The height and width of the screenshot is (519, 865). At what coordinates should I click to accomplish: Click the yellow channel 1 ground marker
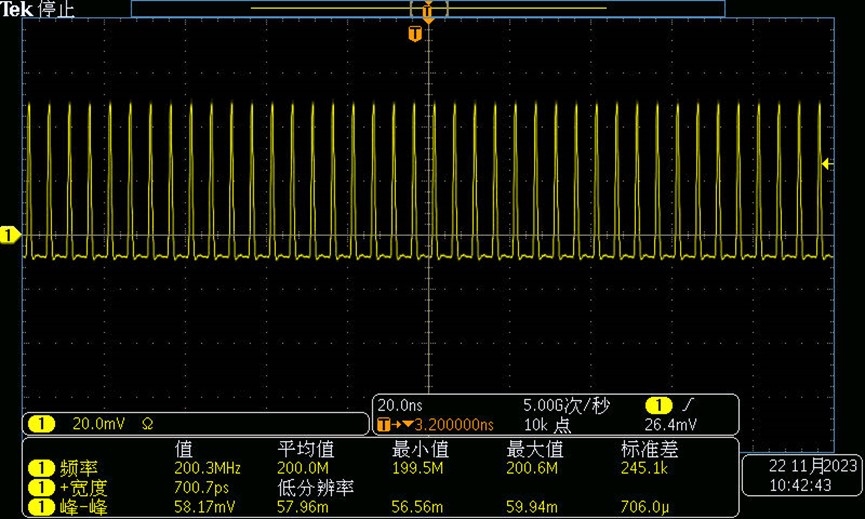(x=9, y=236)
